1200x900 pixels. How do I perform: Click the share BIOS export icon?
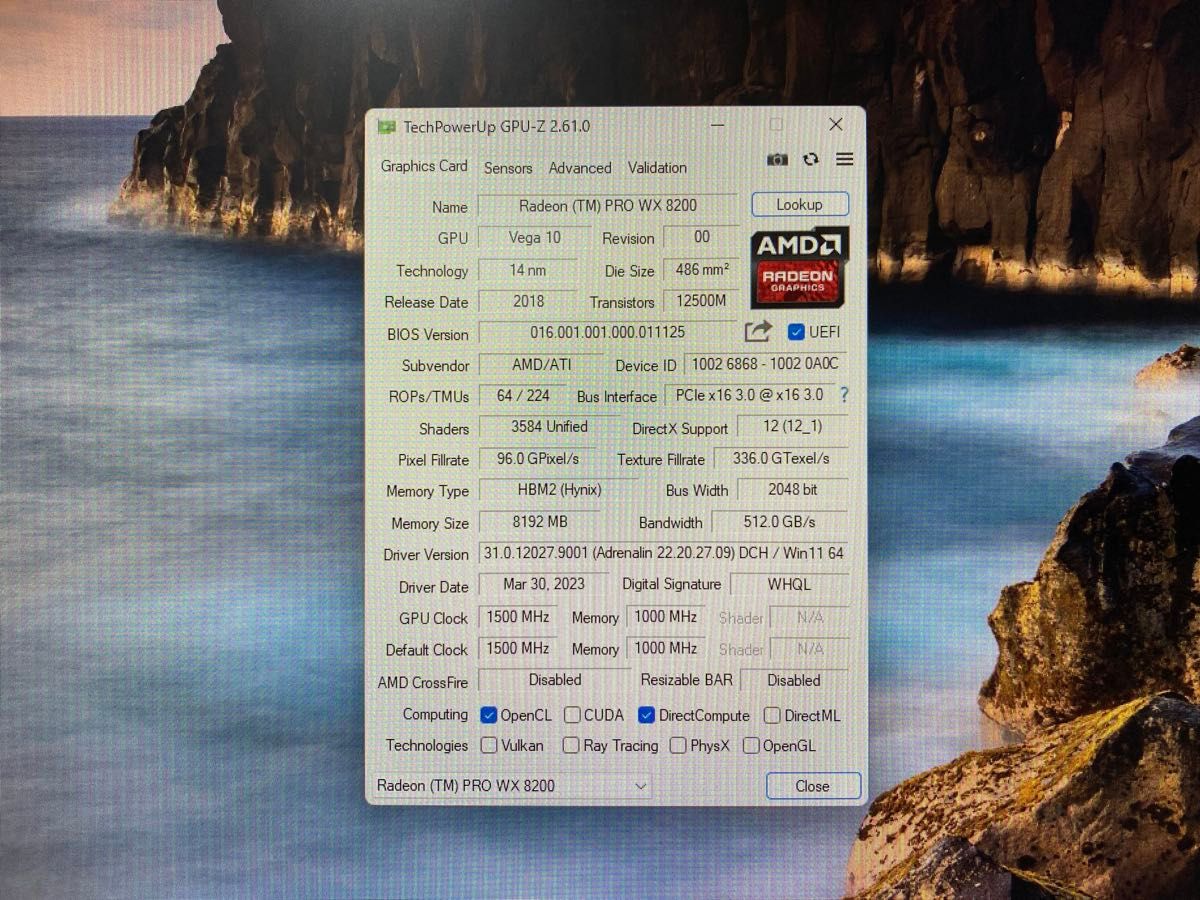tap(758, 331)
